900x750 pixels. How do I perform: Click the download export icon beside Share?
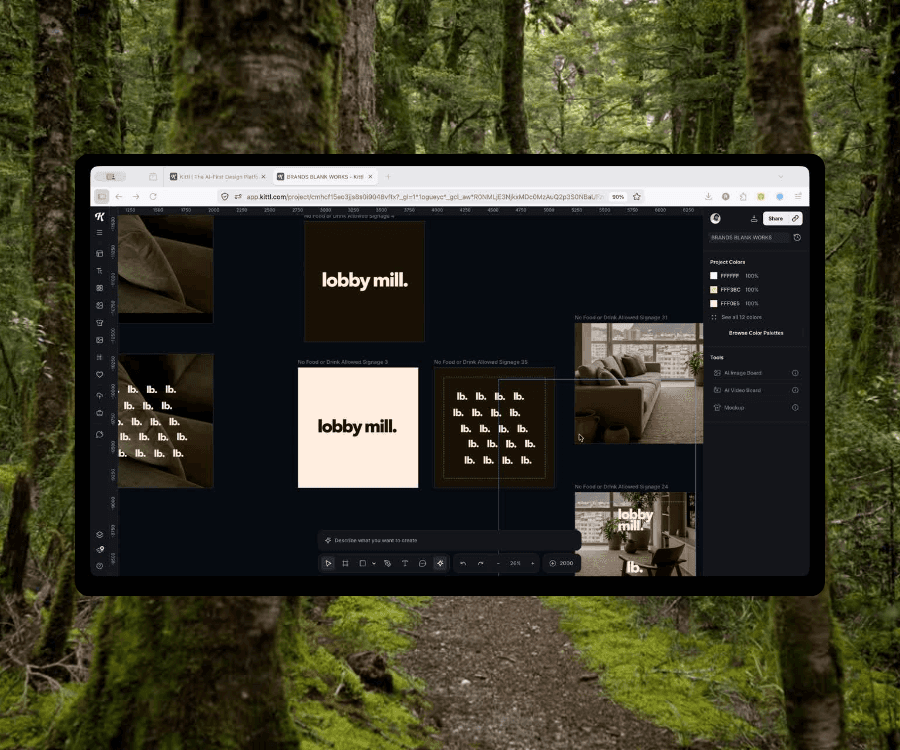point(754,219)
